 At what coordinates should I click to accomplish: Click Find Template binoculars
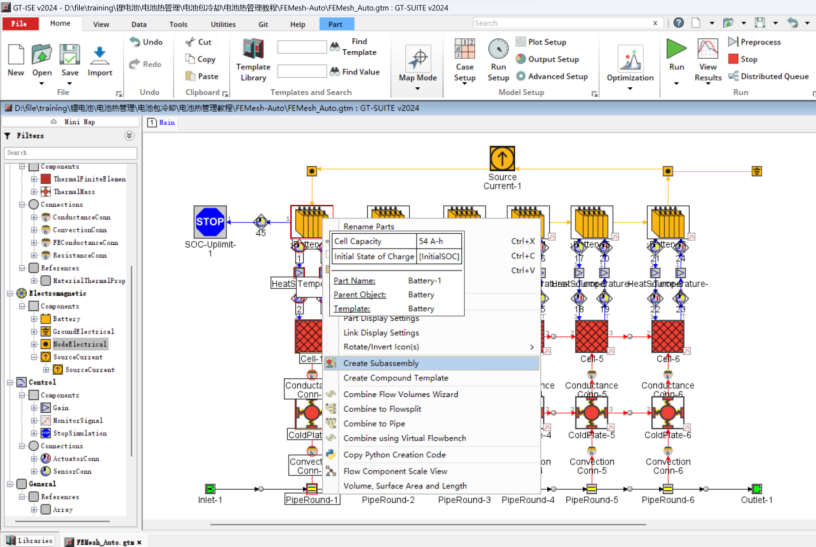click(335, 47)
